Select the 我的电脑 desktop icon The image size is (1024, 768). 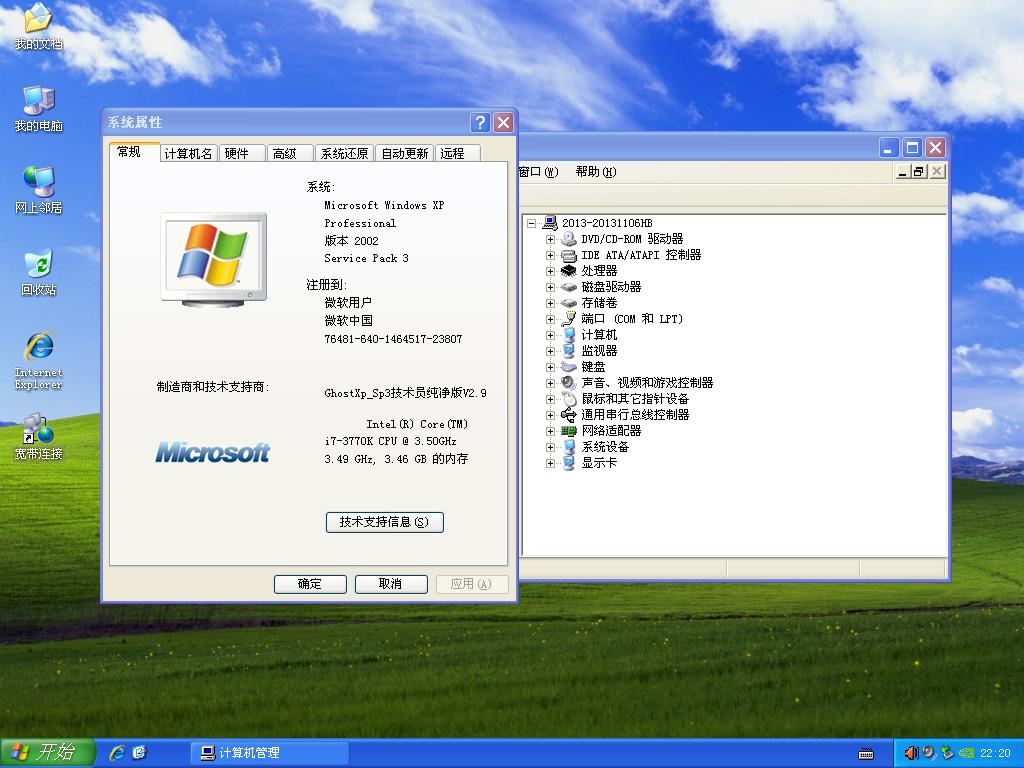click(38, 108)
